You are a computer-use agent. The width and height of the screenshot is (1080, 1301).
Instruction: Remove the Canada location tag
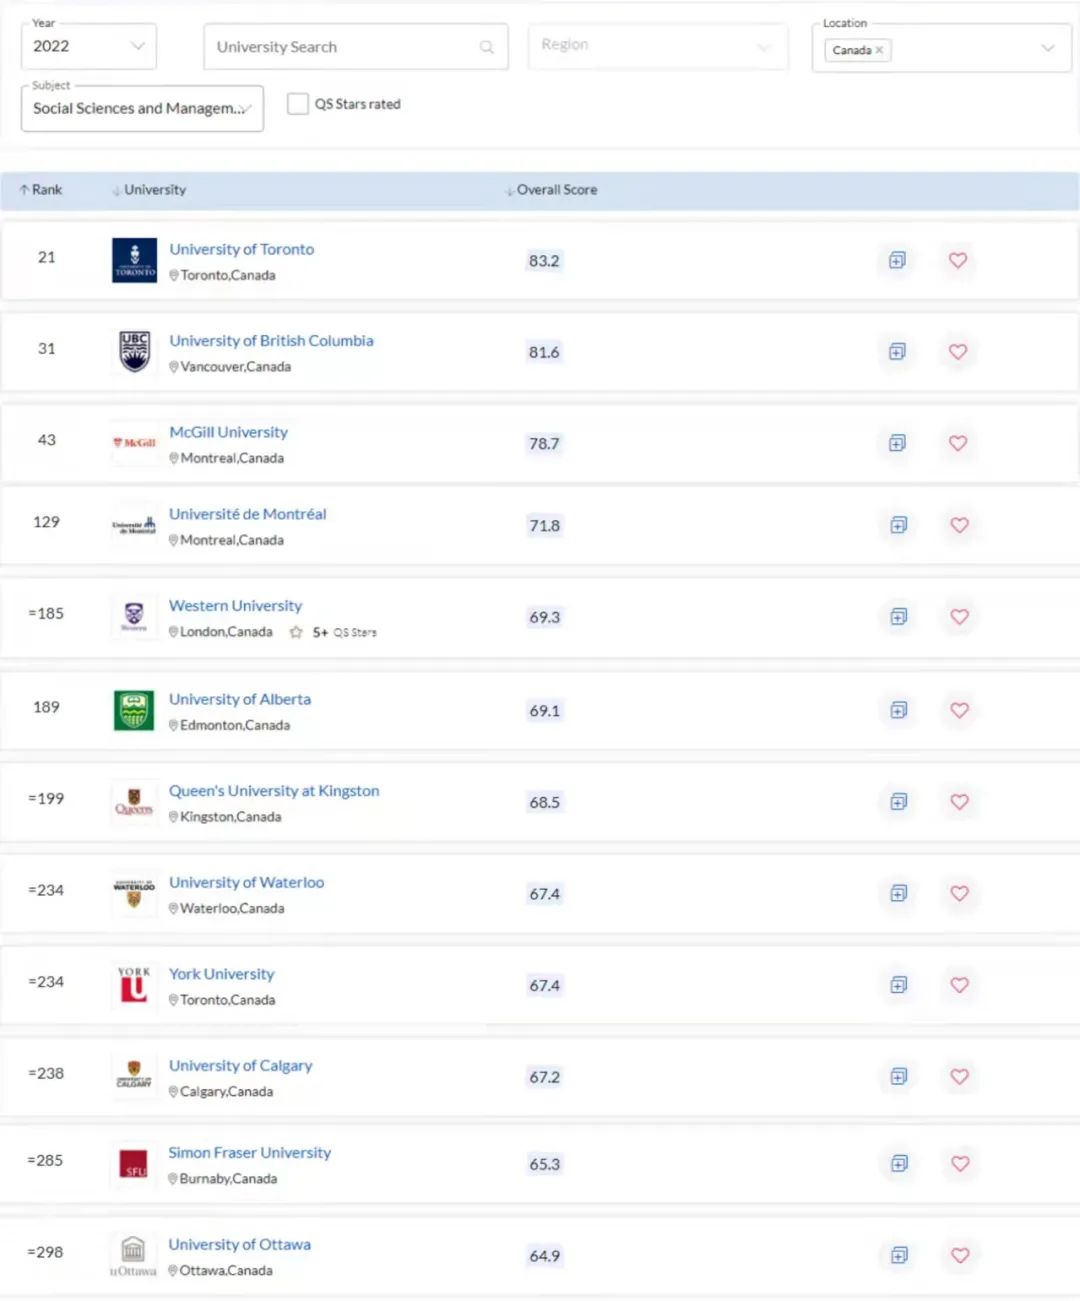point(880,50)
